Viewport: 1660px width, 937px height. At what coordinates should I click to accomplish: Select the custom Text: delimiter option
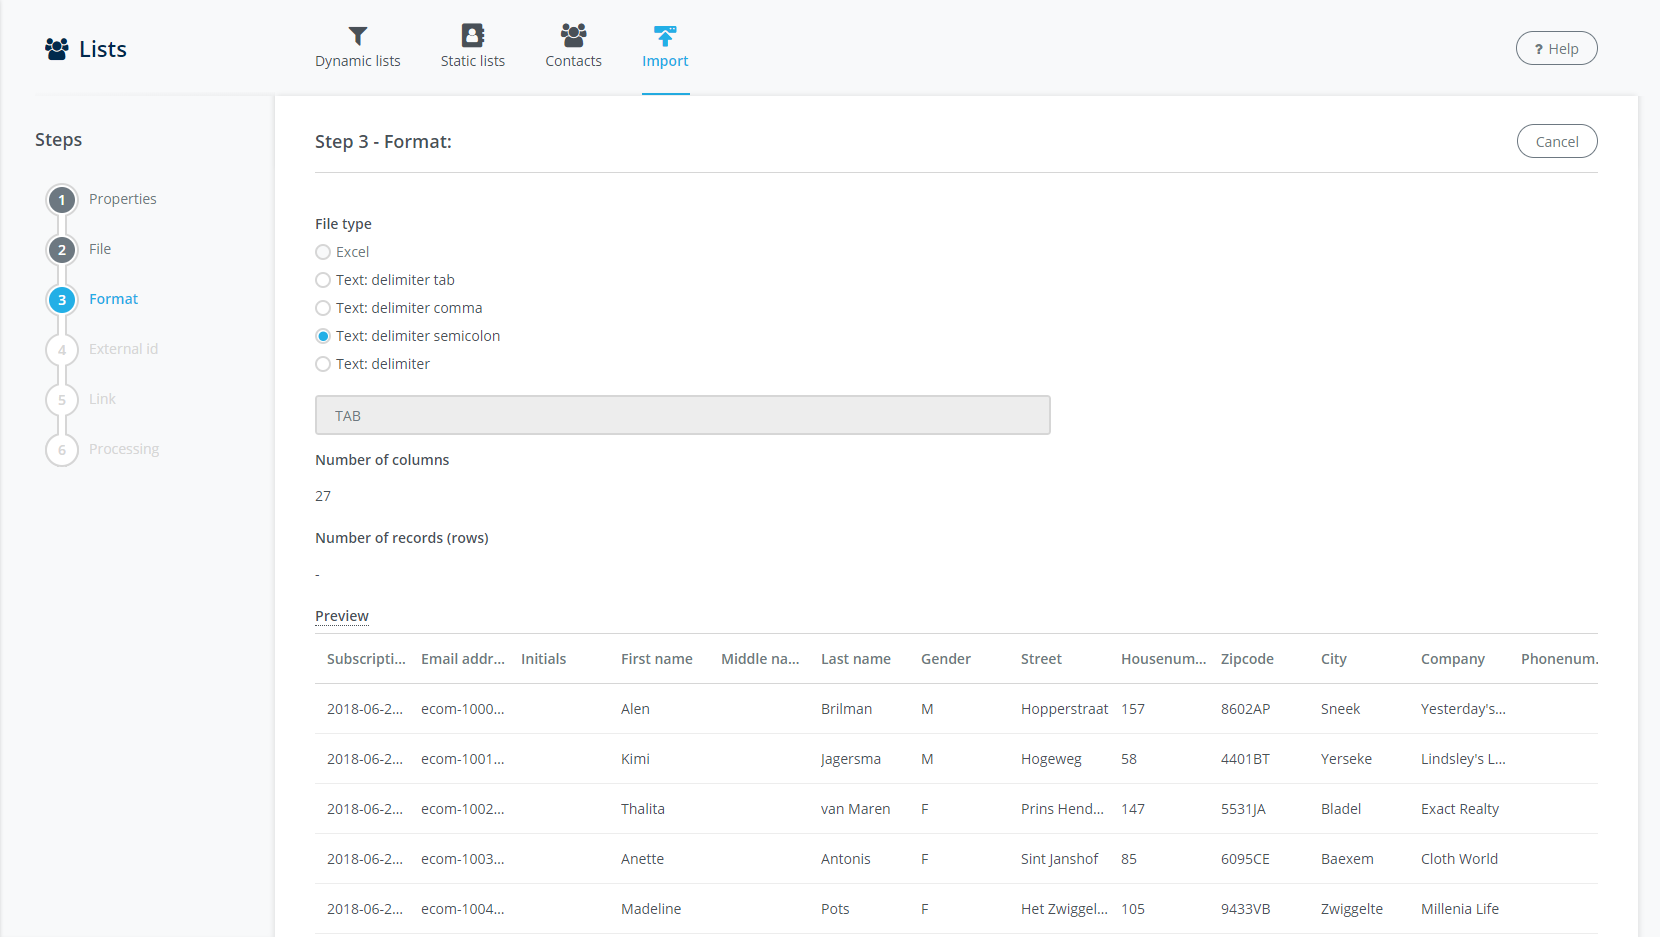(x=323, y=364)
